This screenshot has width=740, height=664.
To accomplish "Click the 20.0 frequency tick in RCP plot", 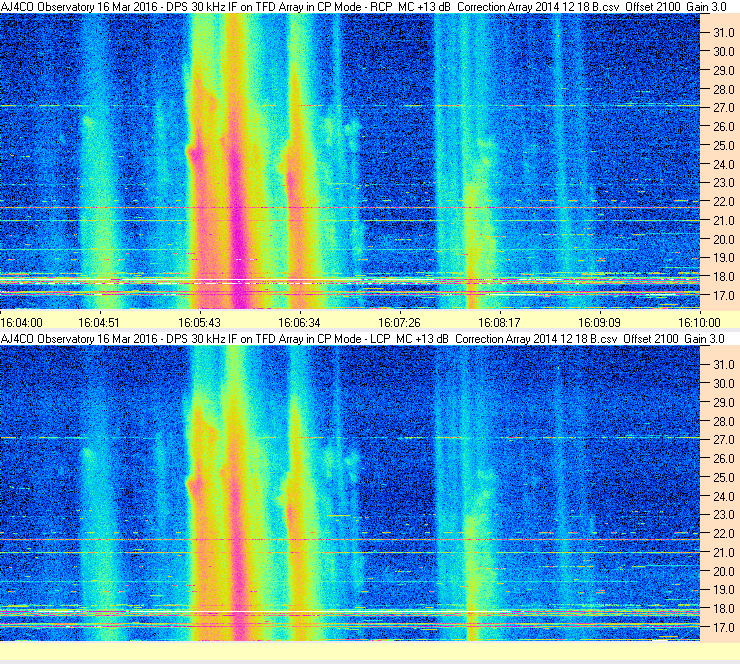I will (723, 239).
